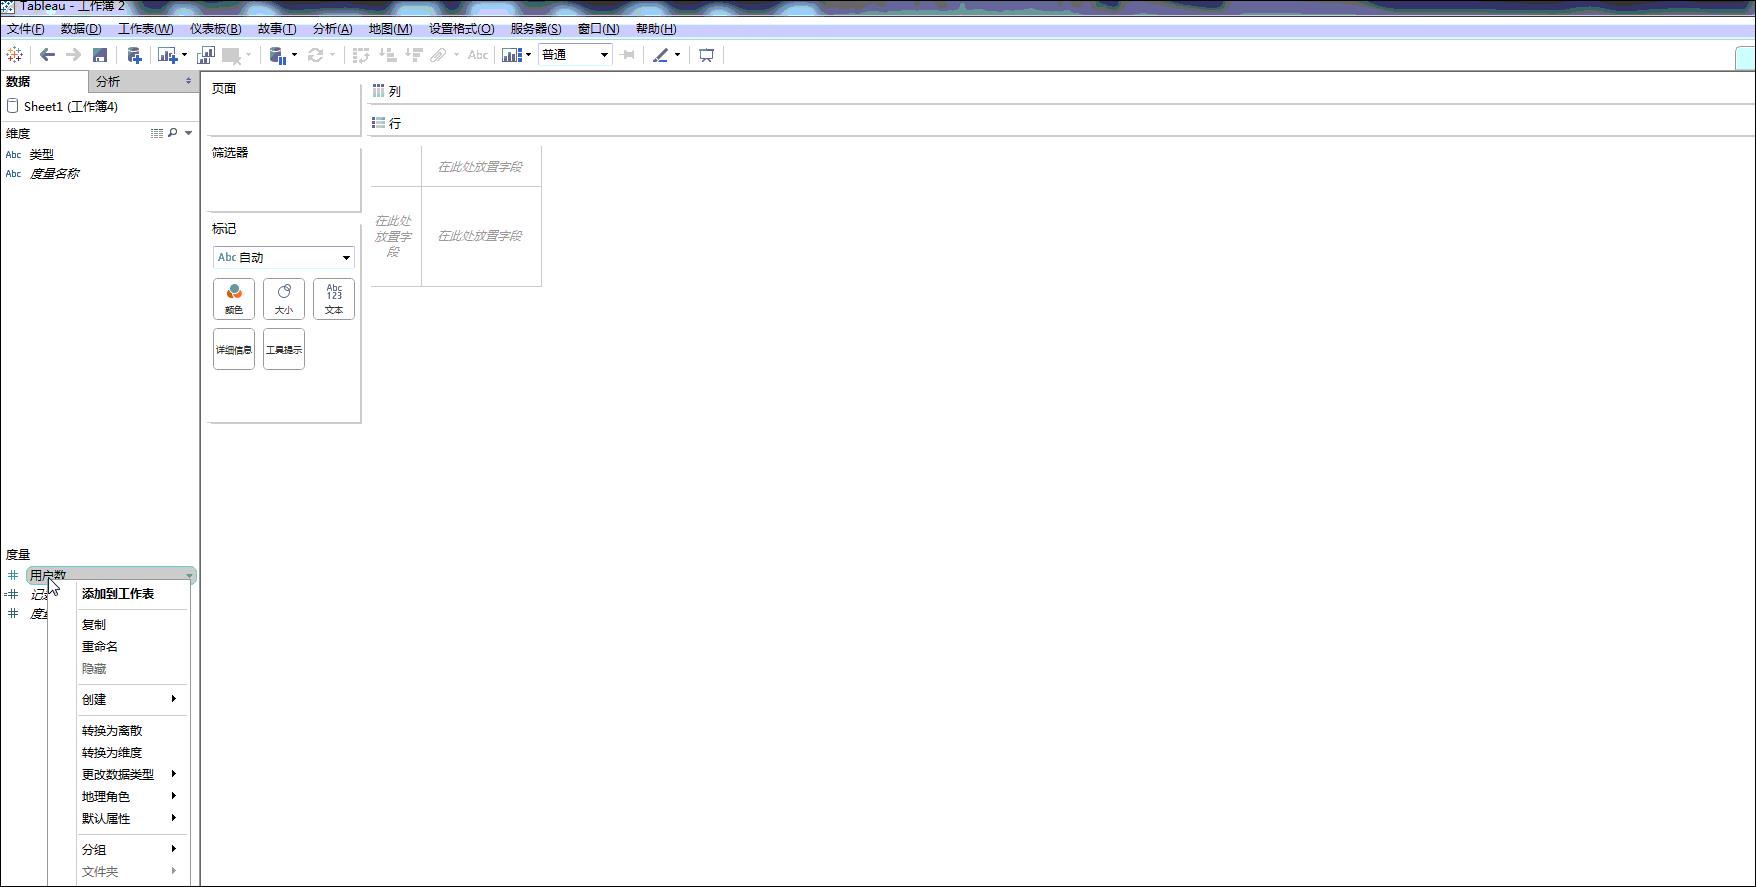Click the cylinder icon beside Sheet1 data source
Screen dimensions: 1756x887
(x=12, y=106)
